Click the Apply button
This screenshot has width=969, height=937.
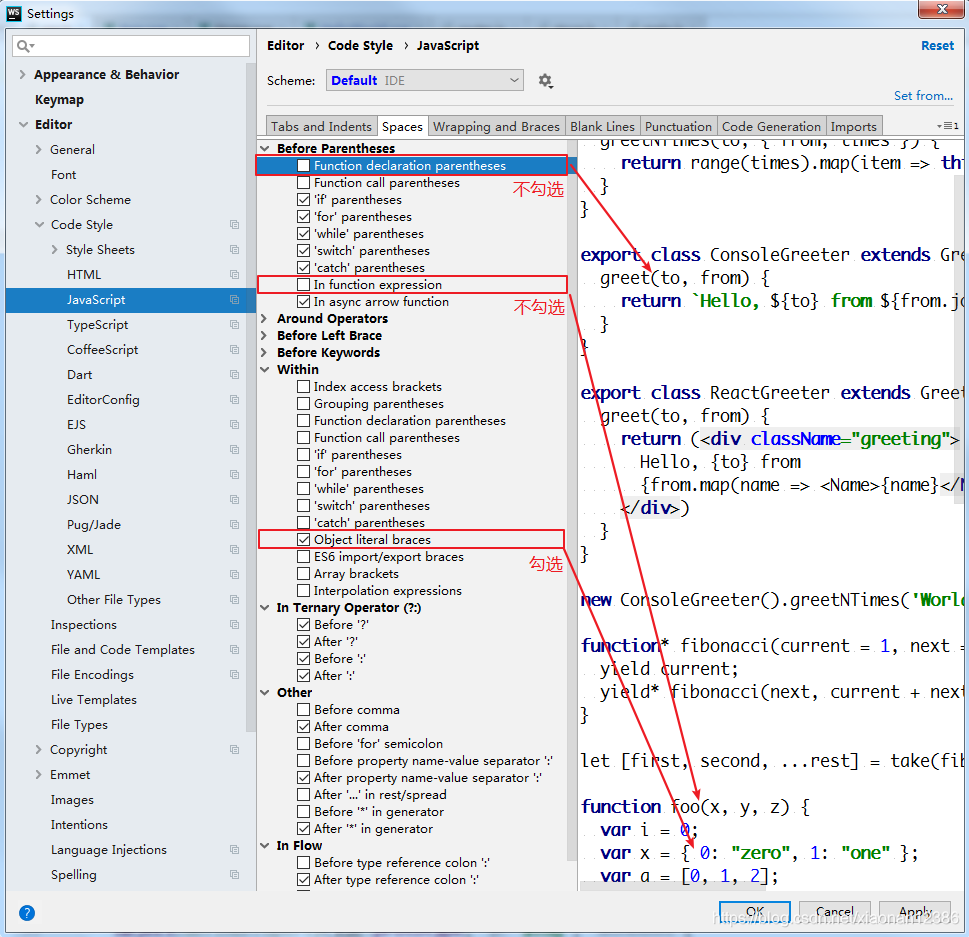(915, 912)
